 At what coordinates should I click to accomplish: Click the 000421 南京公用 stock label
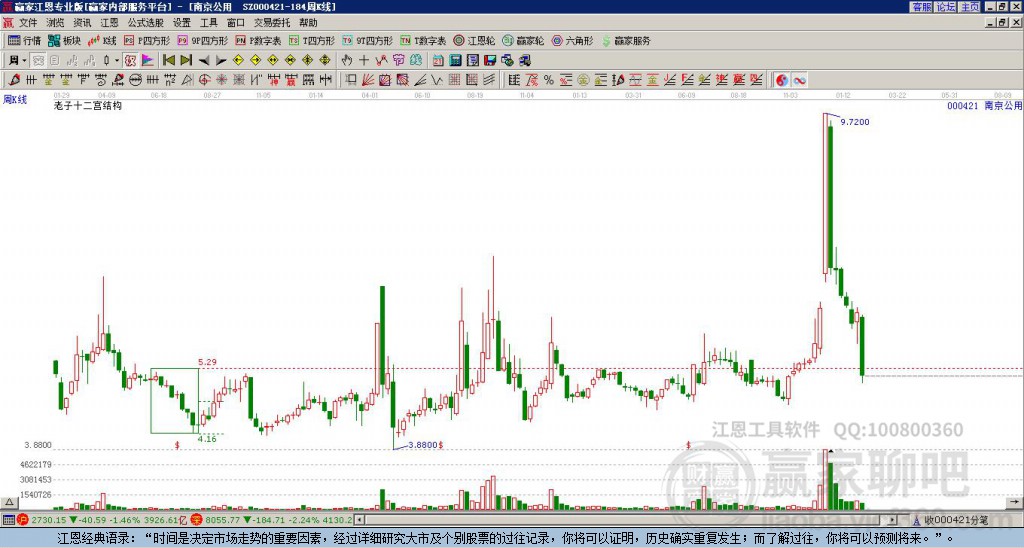pyautogui.click(x=984, y=106)
